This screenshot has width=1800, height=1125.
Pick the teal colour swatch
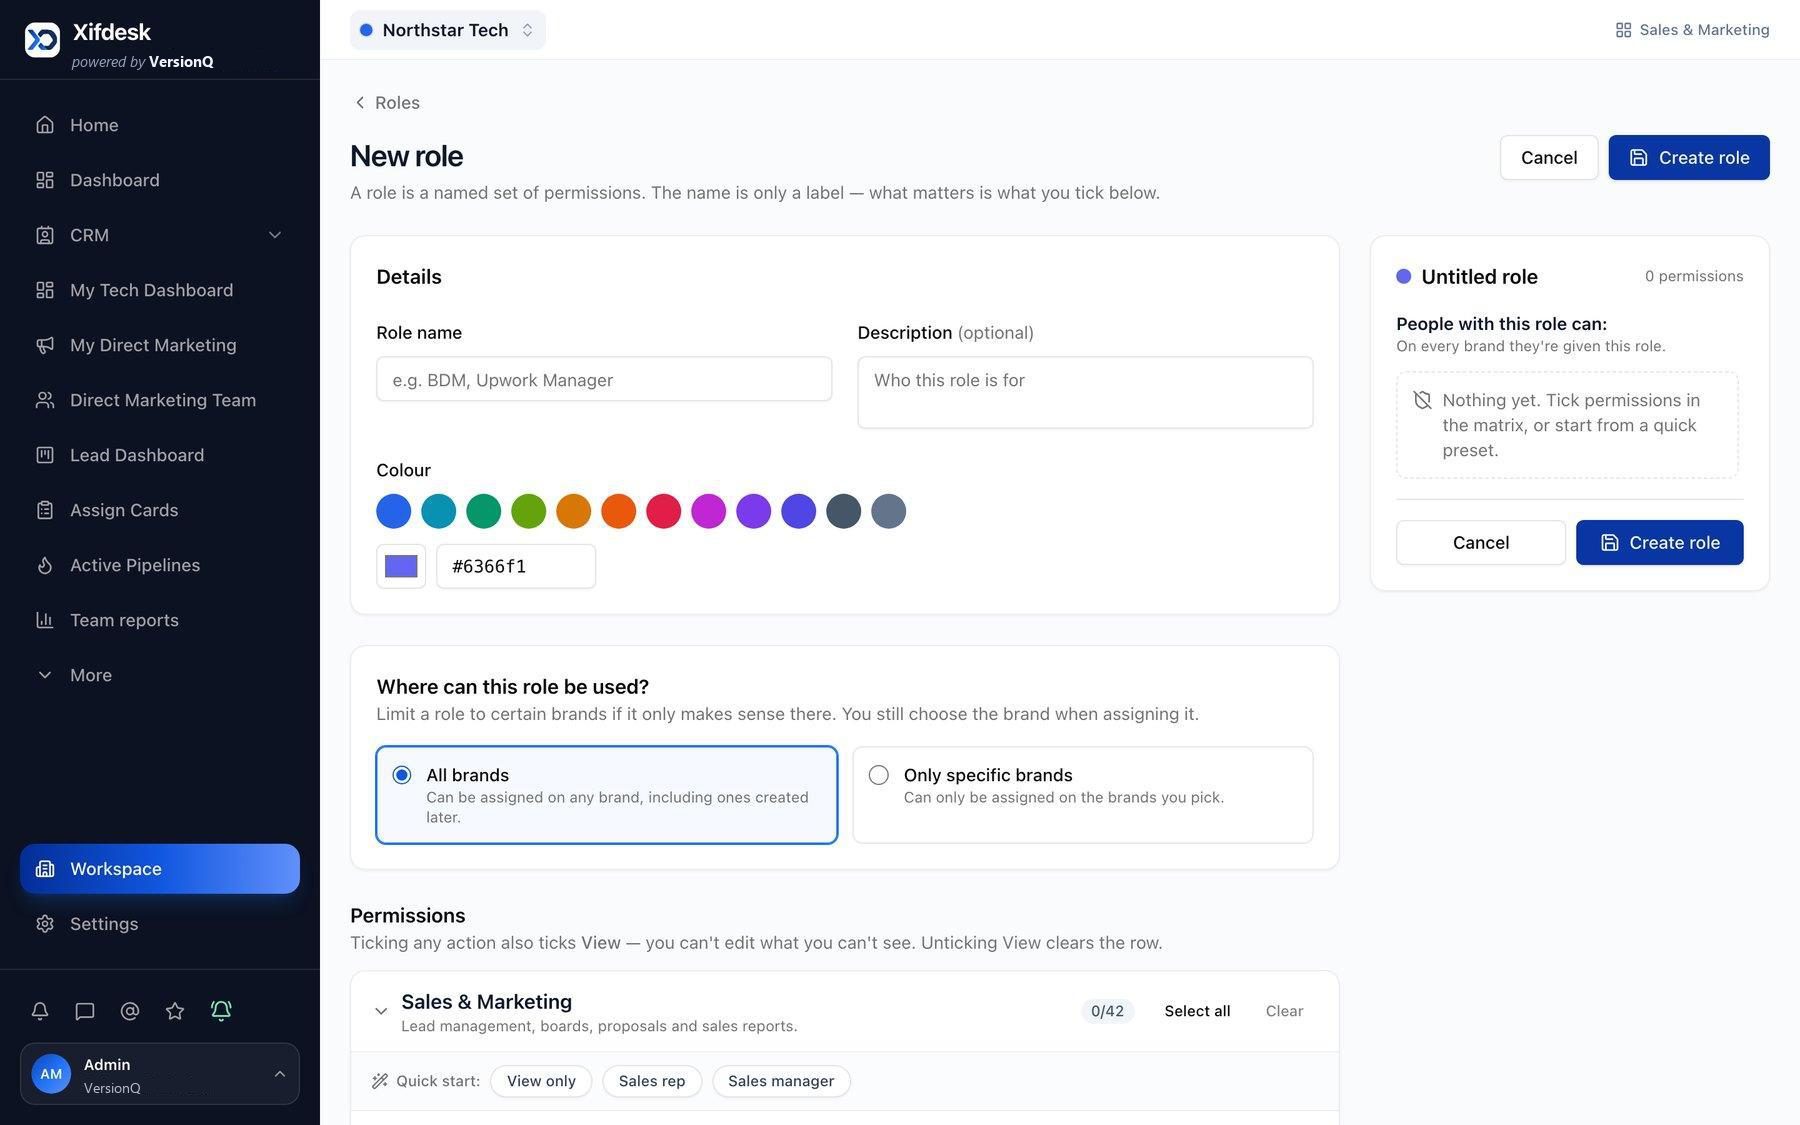[439, 511]
